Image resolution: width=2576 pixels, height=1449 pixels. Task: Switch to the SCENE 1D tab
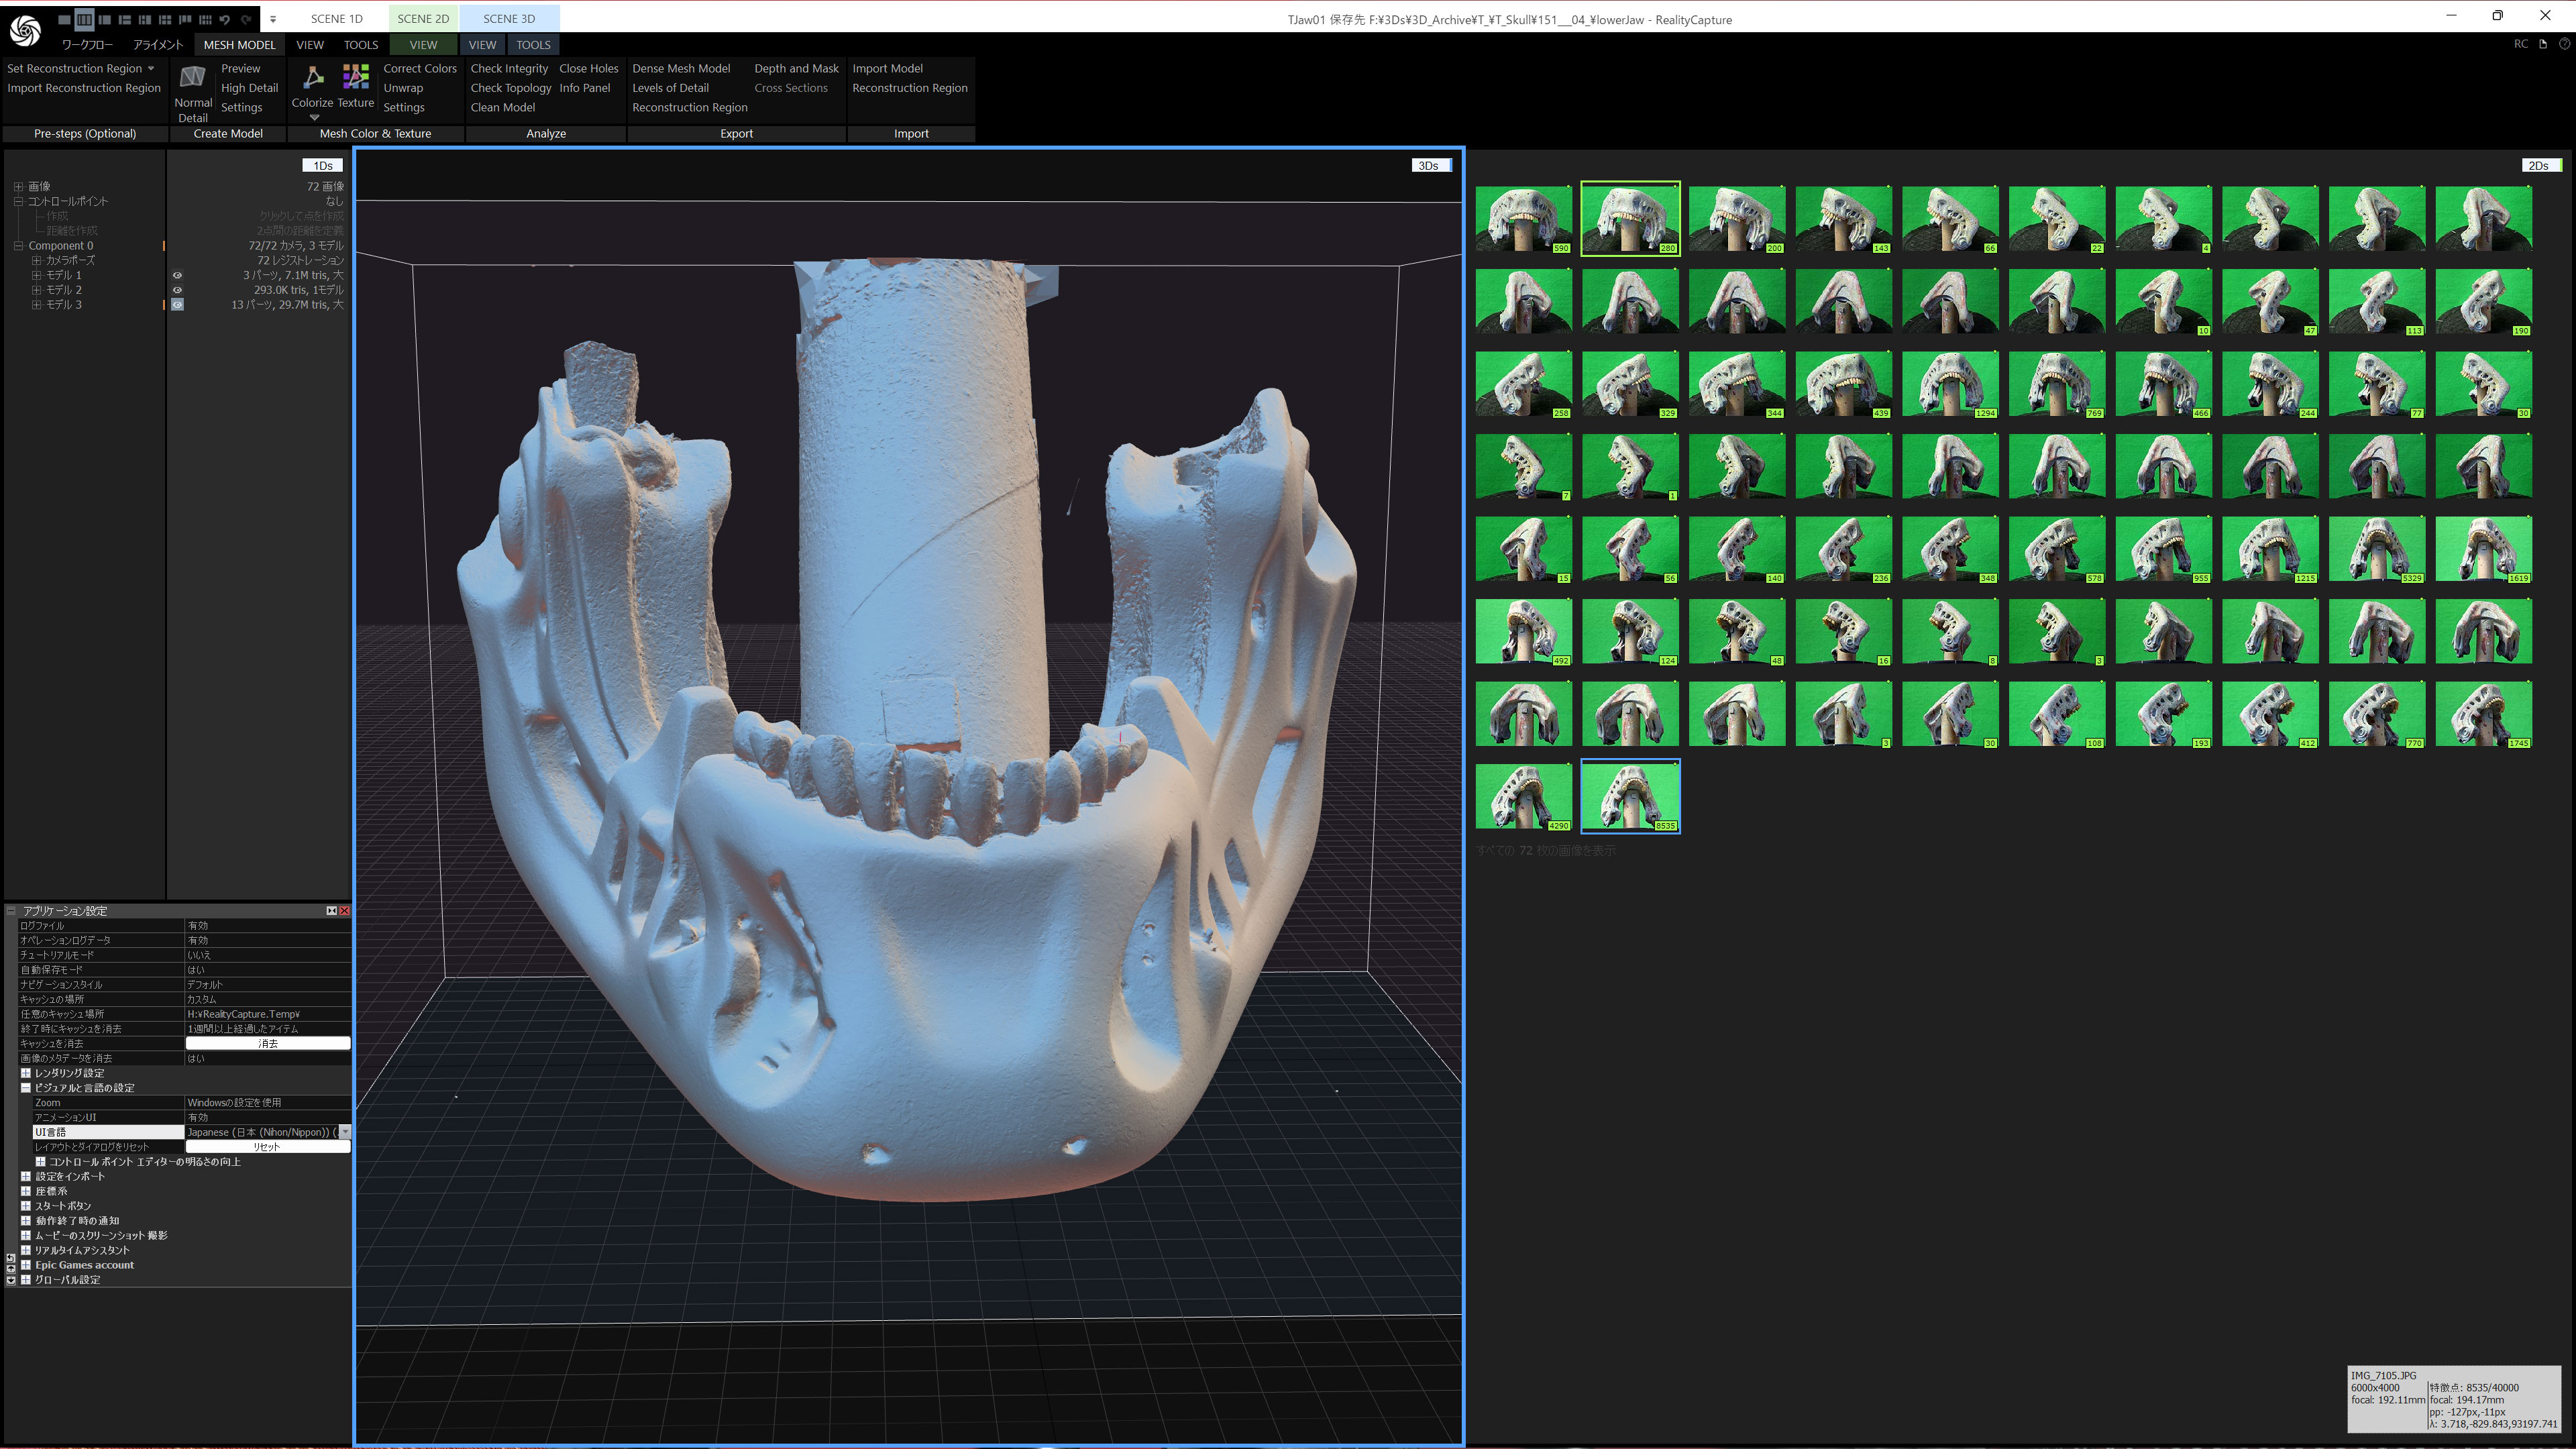(336, 19)
